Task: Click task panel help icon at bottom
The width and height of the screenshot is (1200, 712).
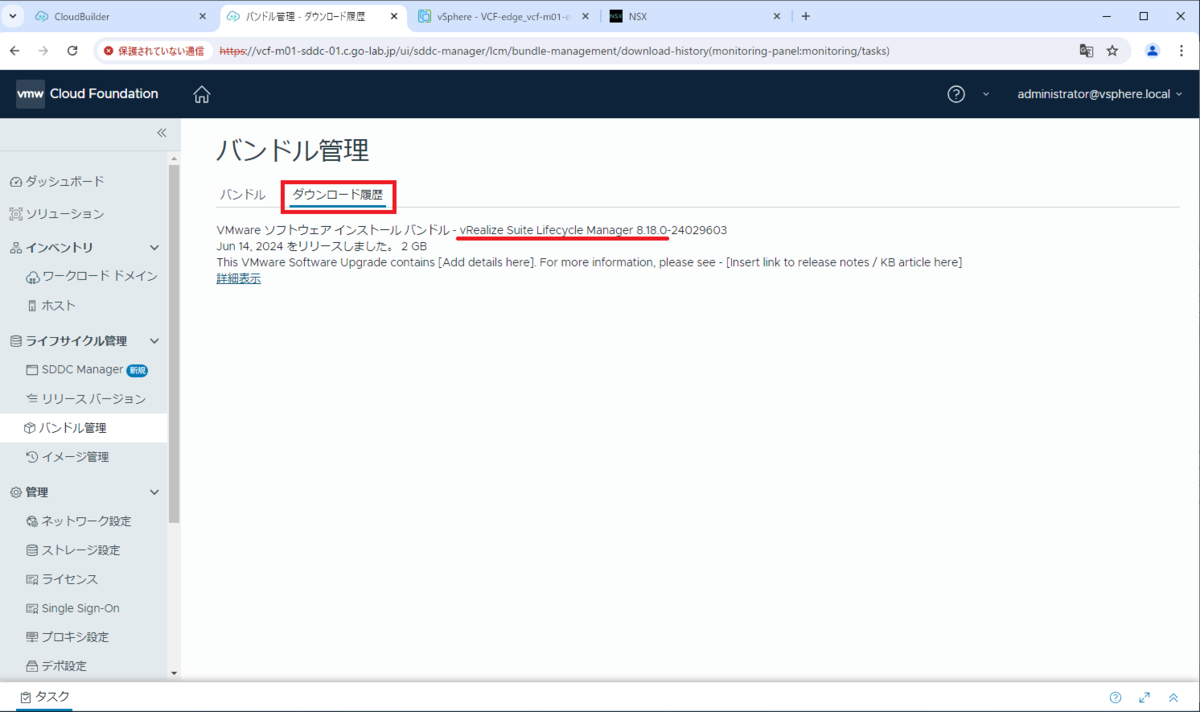Action: 1115,698
